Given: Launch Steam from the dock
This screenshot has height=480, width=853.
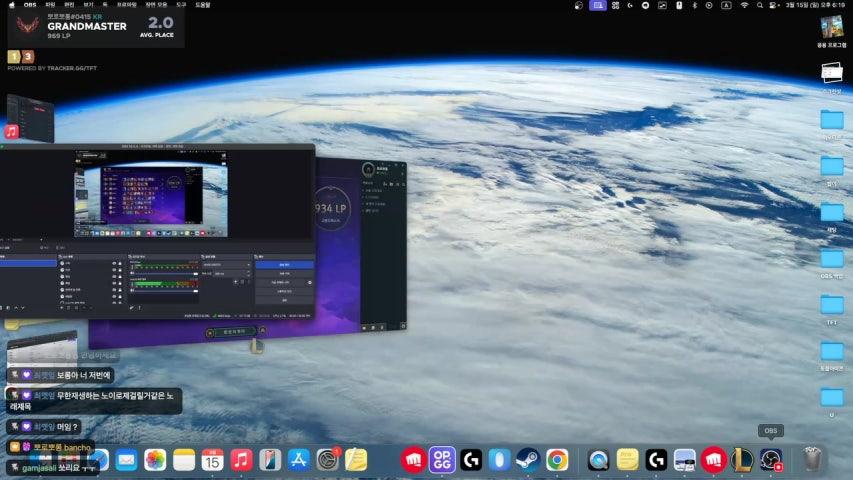Looking at the screenshot, I should [528, 460].
